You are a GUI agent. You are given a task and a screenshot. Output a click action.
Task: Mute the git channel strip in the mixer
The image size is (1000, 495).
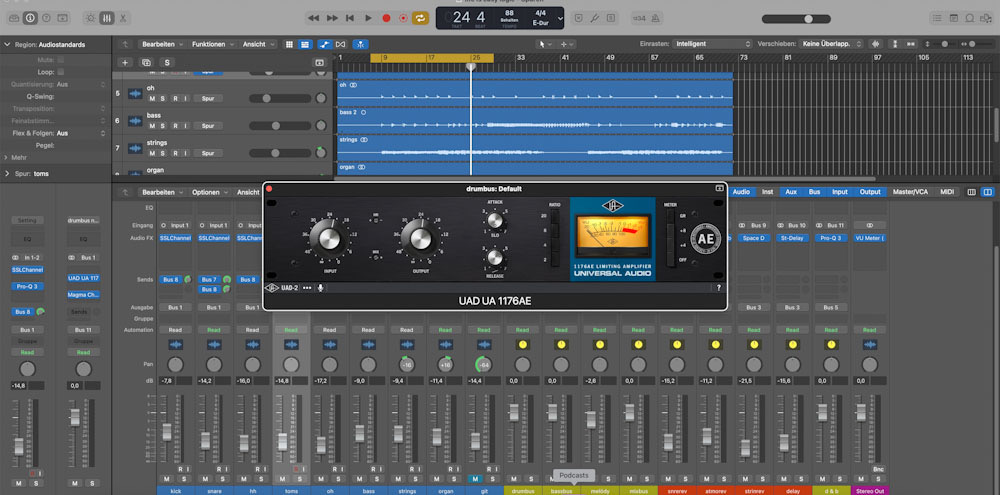click(474, 479)
